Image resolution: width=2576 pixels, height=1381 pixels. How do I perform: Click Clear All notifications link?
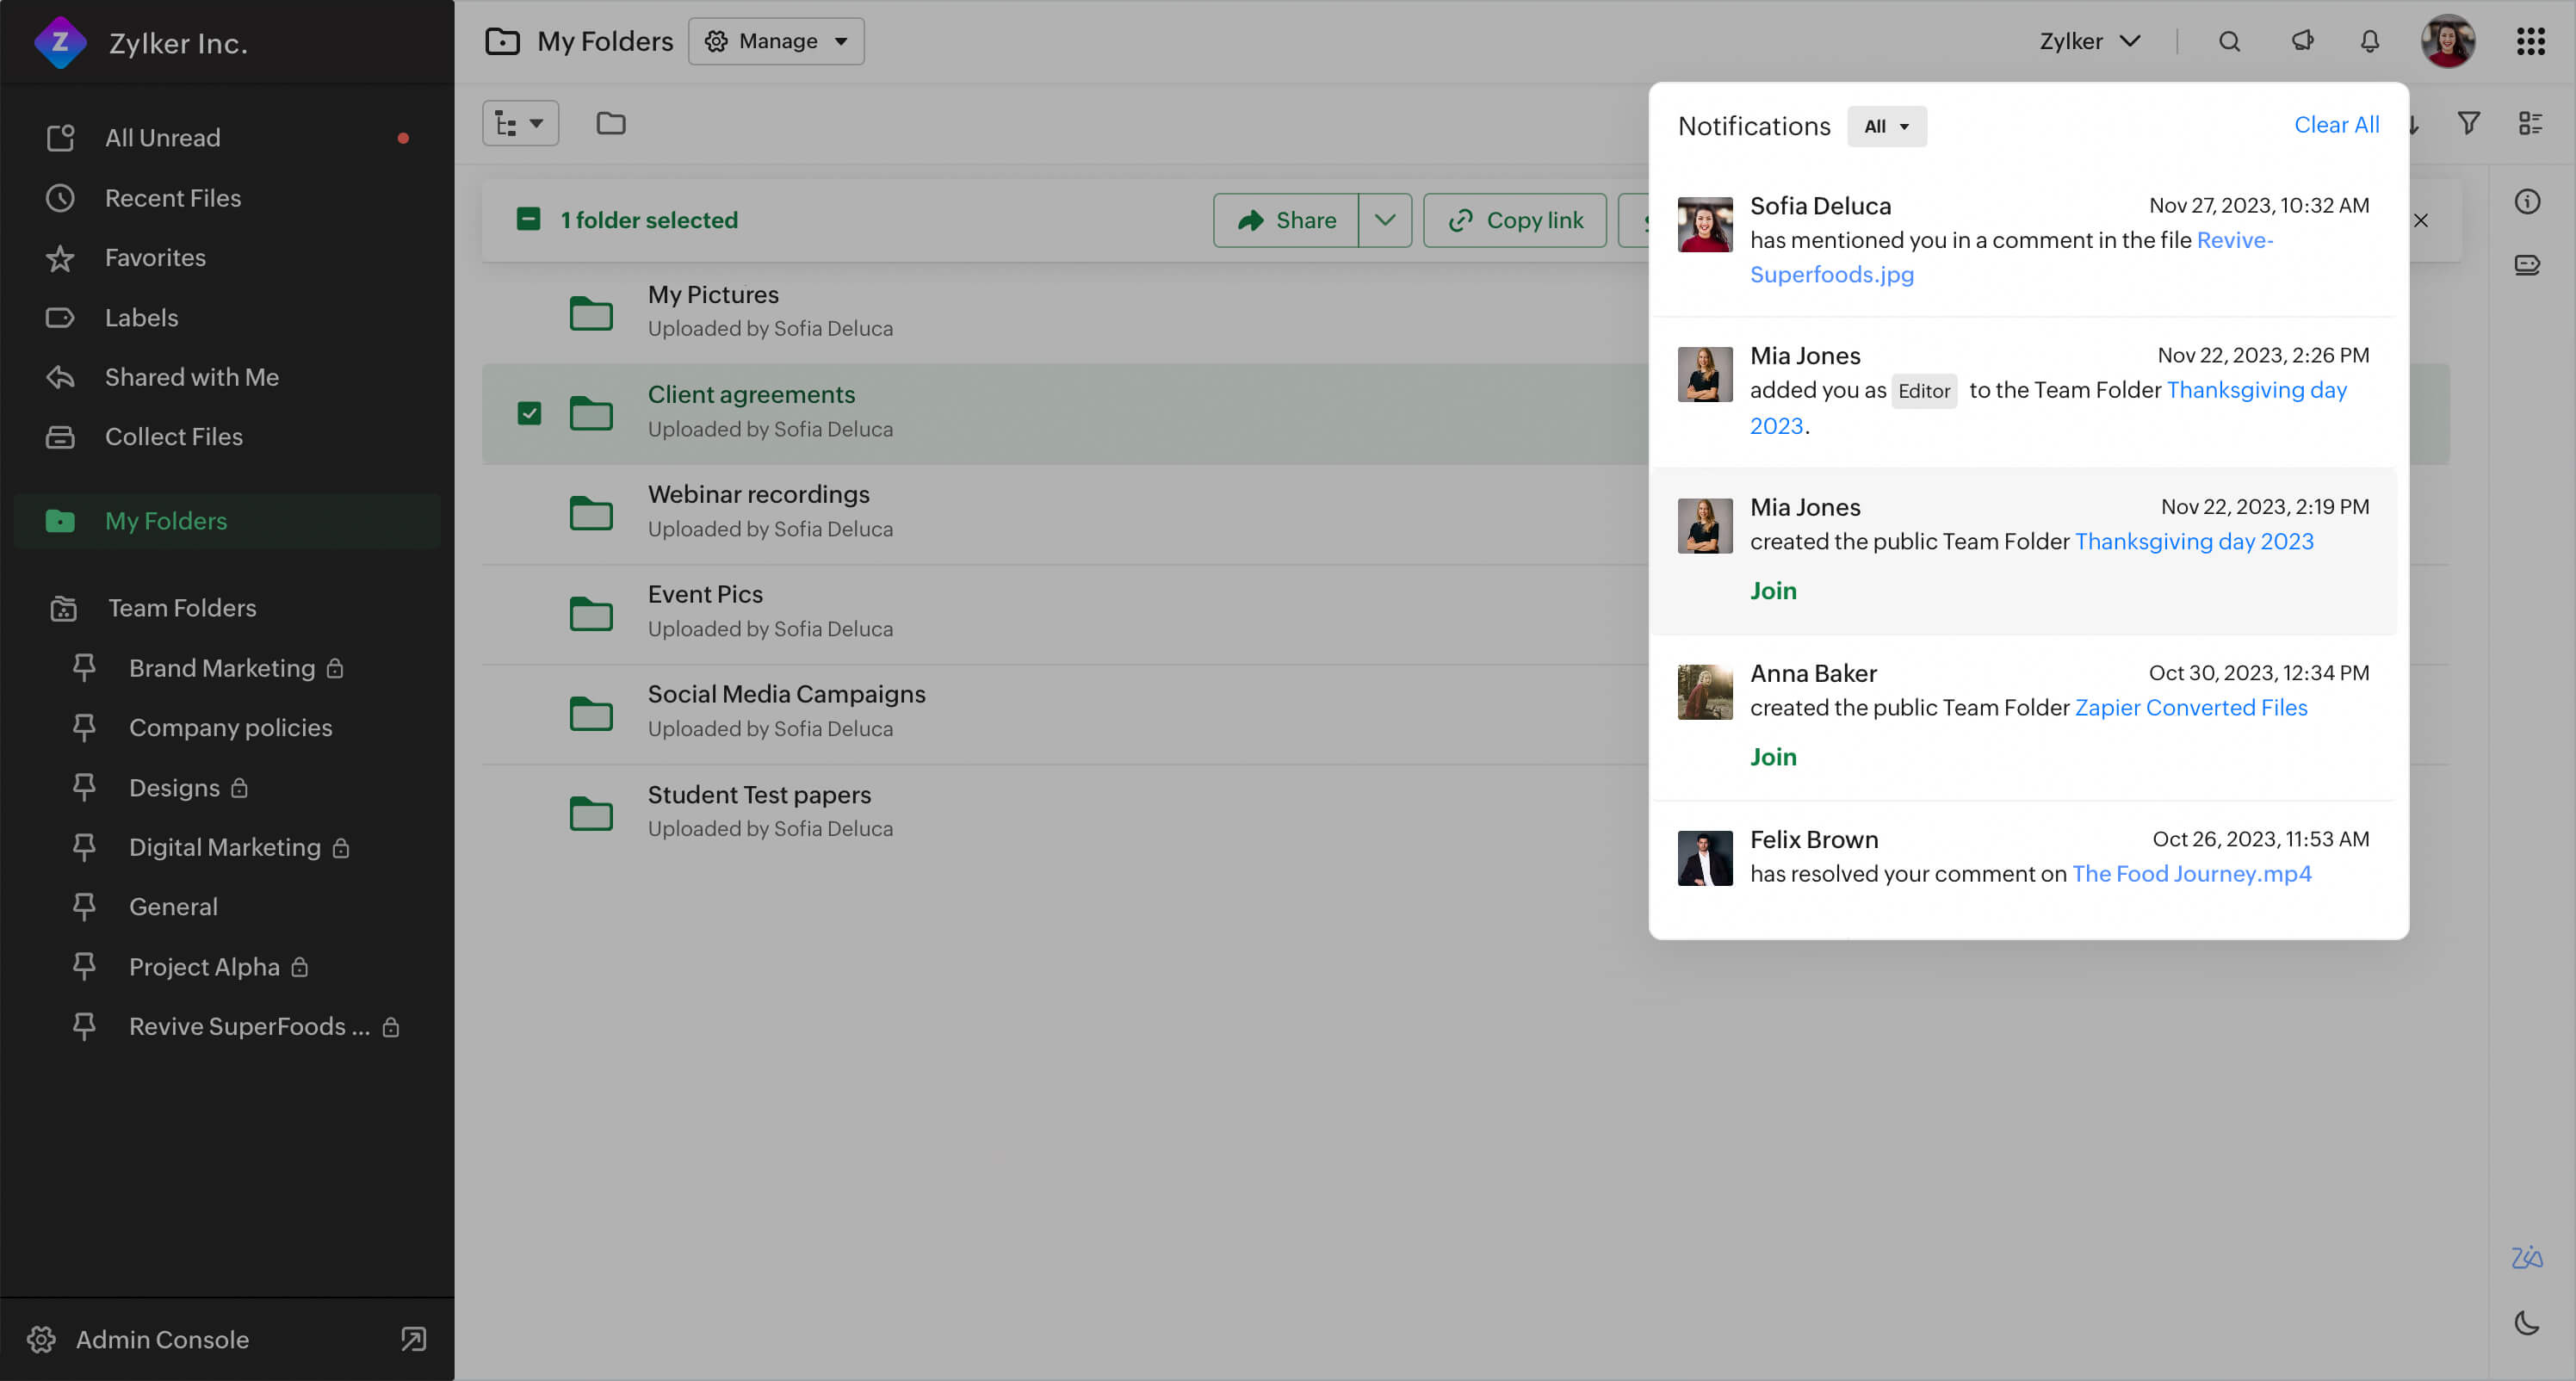2336,124
